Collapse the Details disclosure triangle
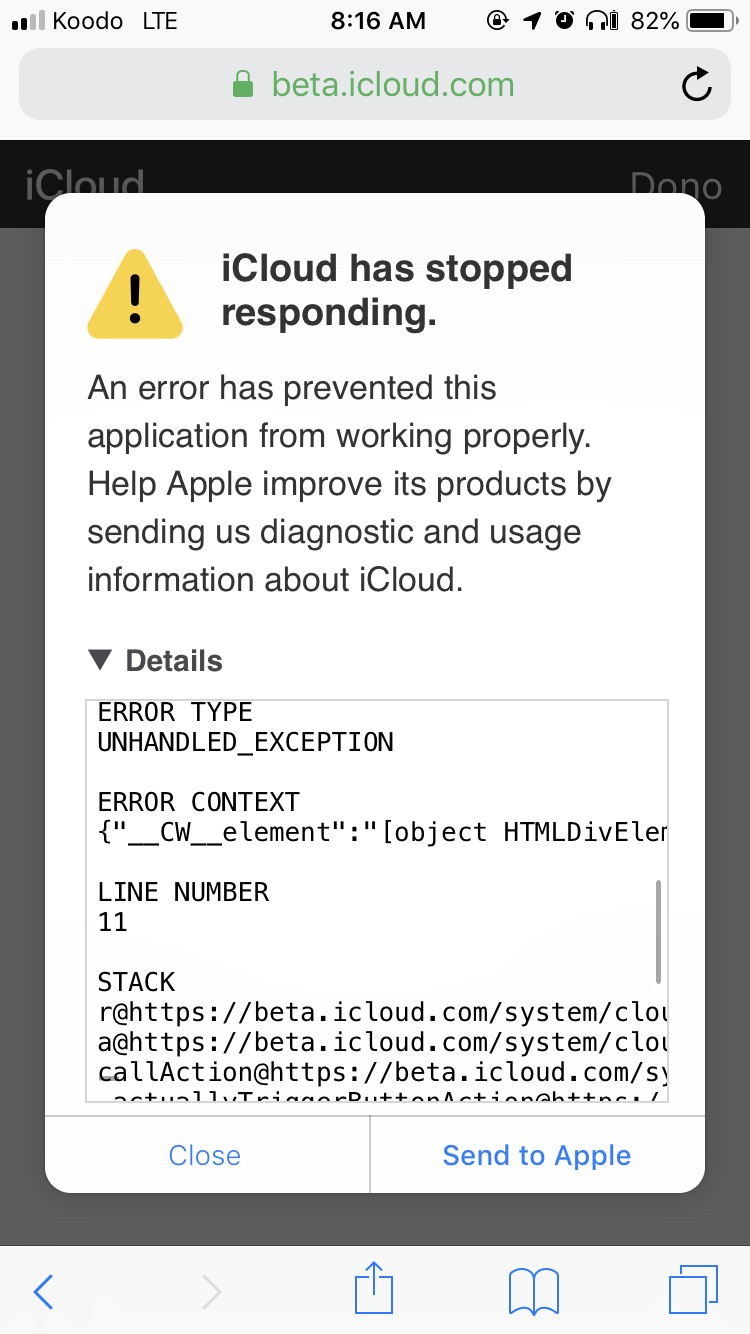This screenshot has height=1334, width=750. pos(100,660)
